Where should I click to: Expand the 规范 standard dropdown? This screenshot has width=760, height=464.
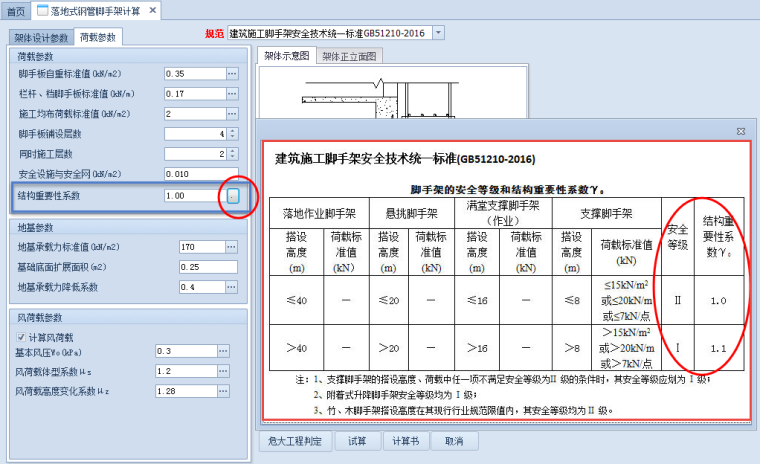coord(438,33)
